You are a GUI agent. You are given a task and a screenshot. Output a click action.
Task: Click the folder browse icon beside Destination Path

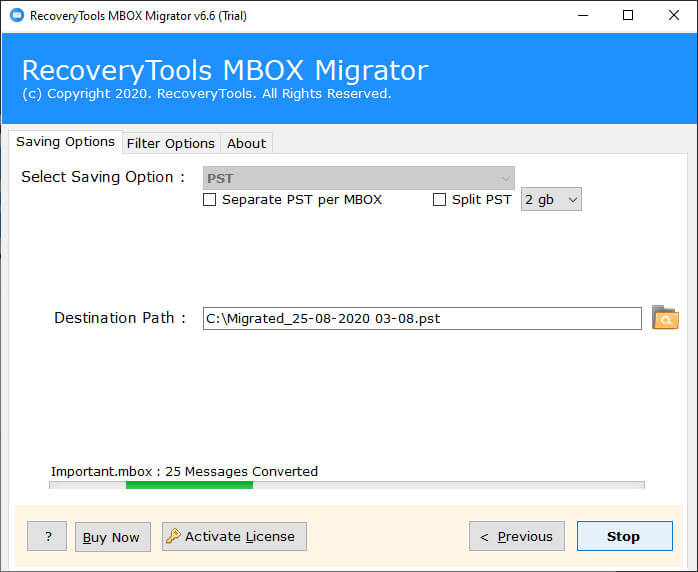coord(665,317)
